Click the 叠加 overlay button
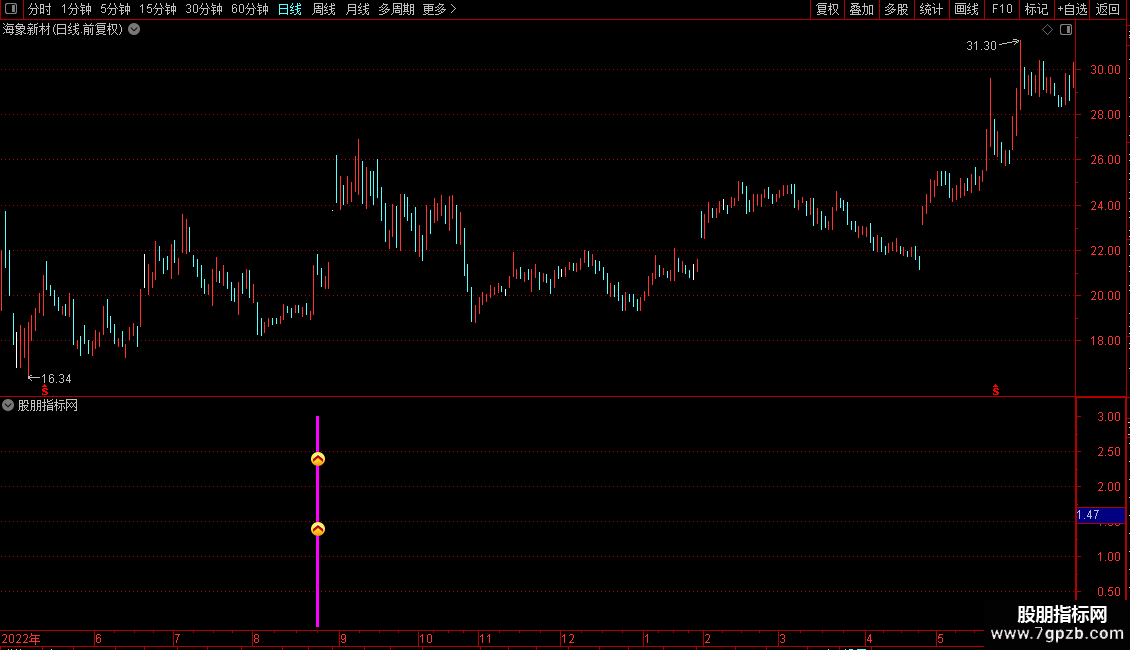The width and height of the screenshot is (1130, 650). [x=861, y=9]
